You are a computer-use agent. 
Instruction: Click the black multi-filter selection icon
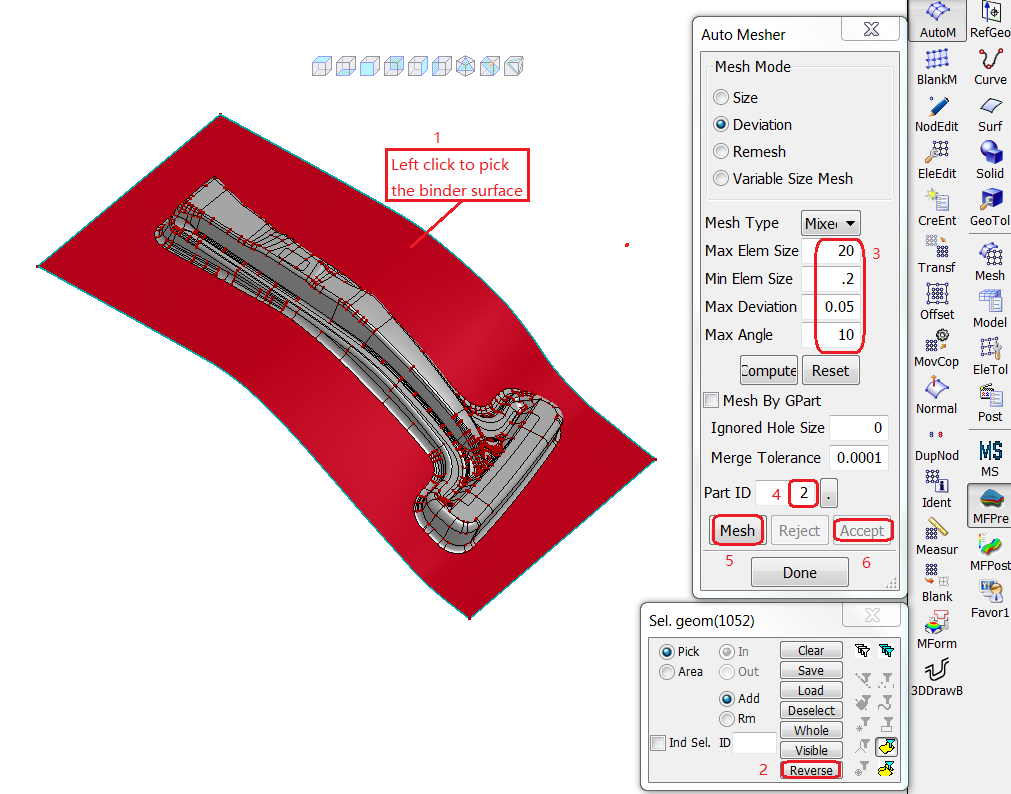click(x=863, y=650)
